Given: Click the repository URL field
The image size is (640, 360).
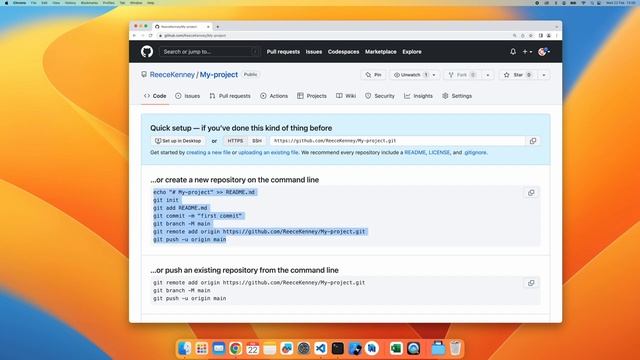Looking at the screenshot, I should 397,141.
